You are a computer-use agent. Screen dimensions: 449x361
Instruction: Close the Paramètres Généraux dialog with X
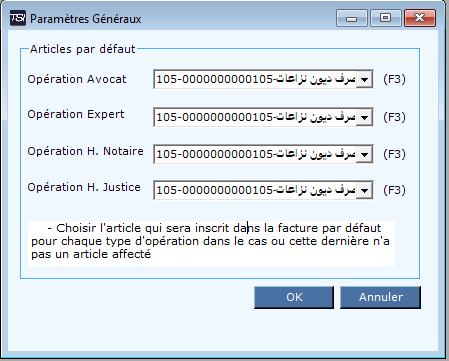pyautogui.click(x=420, y=18)
